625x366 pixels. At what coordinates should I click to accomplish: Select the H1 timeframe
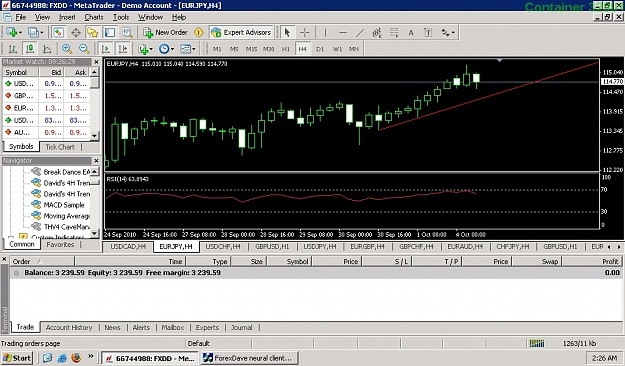coord(285,49)
